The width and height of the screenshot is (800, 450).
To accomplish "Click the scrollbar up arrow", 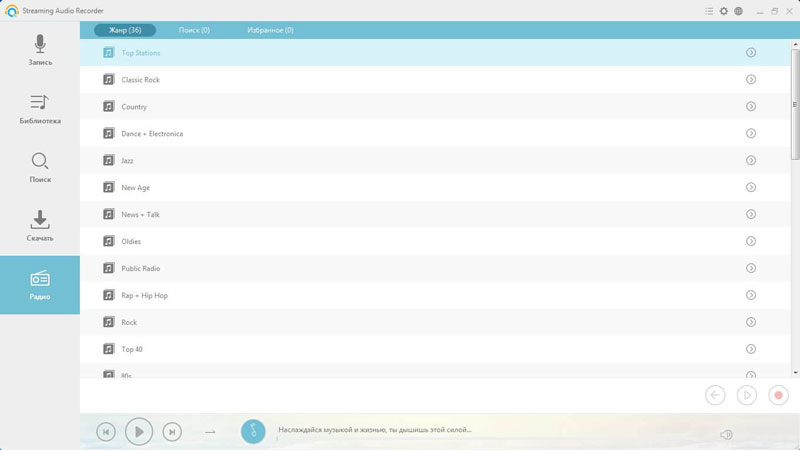I will [x=795, y=45].
